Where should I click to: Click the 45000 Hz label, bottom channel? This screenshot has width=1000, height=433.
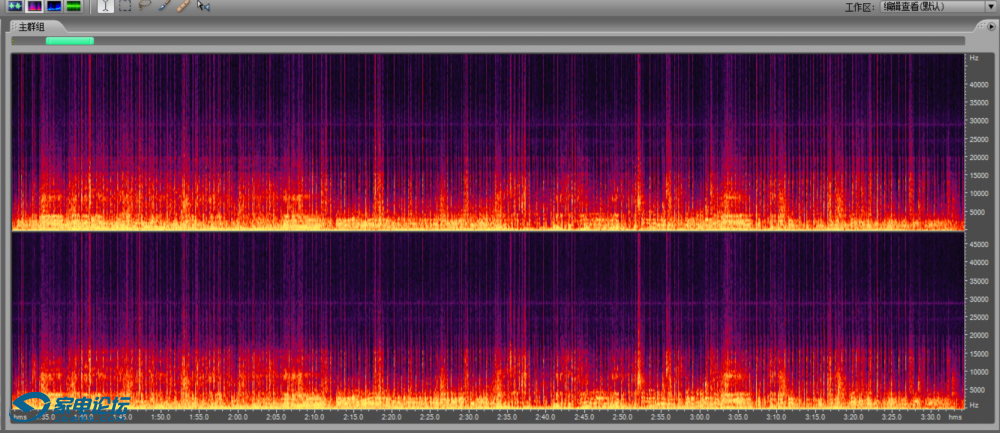click(x=978, y=244)
